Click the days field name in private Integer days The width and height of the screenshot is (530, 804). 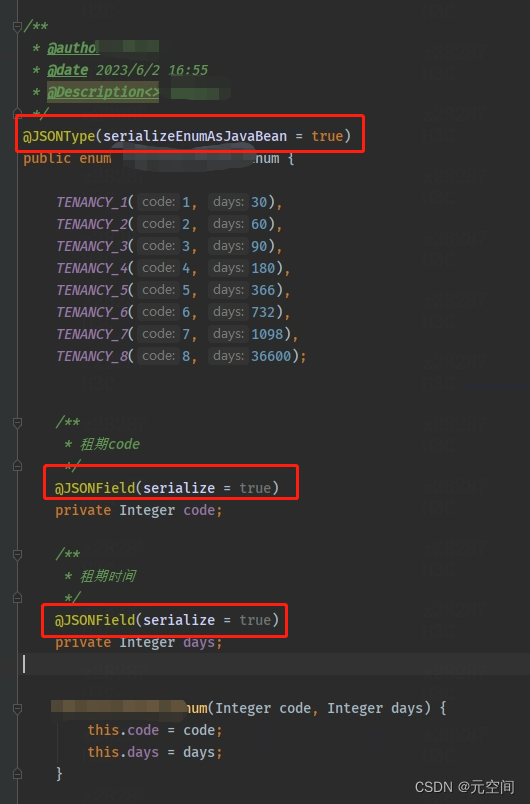point(199,642)
